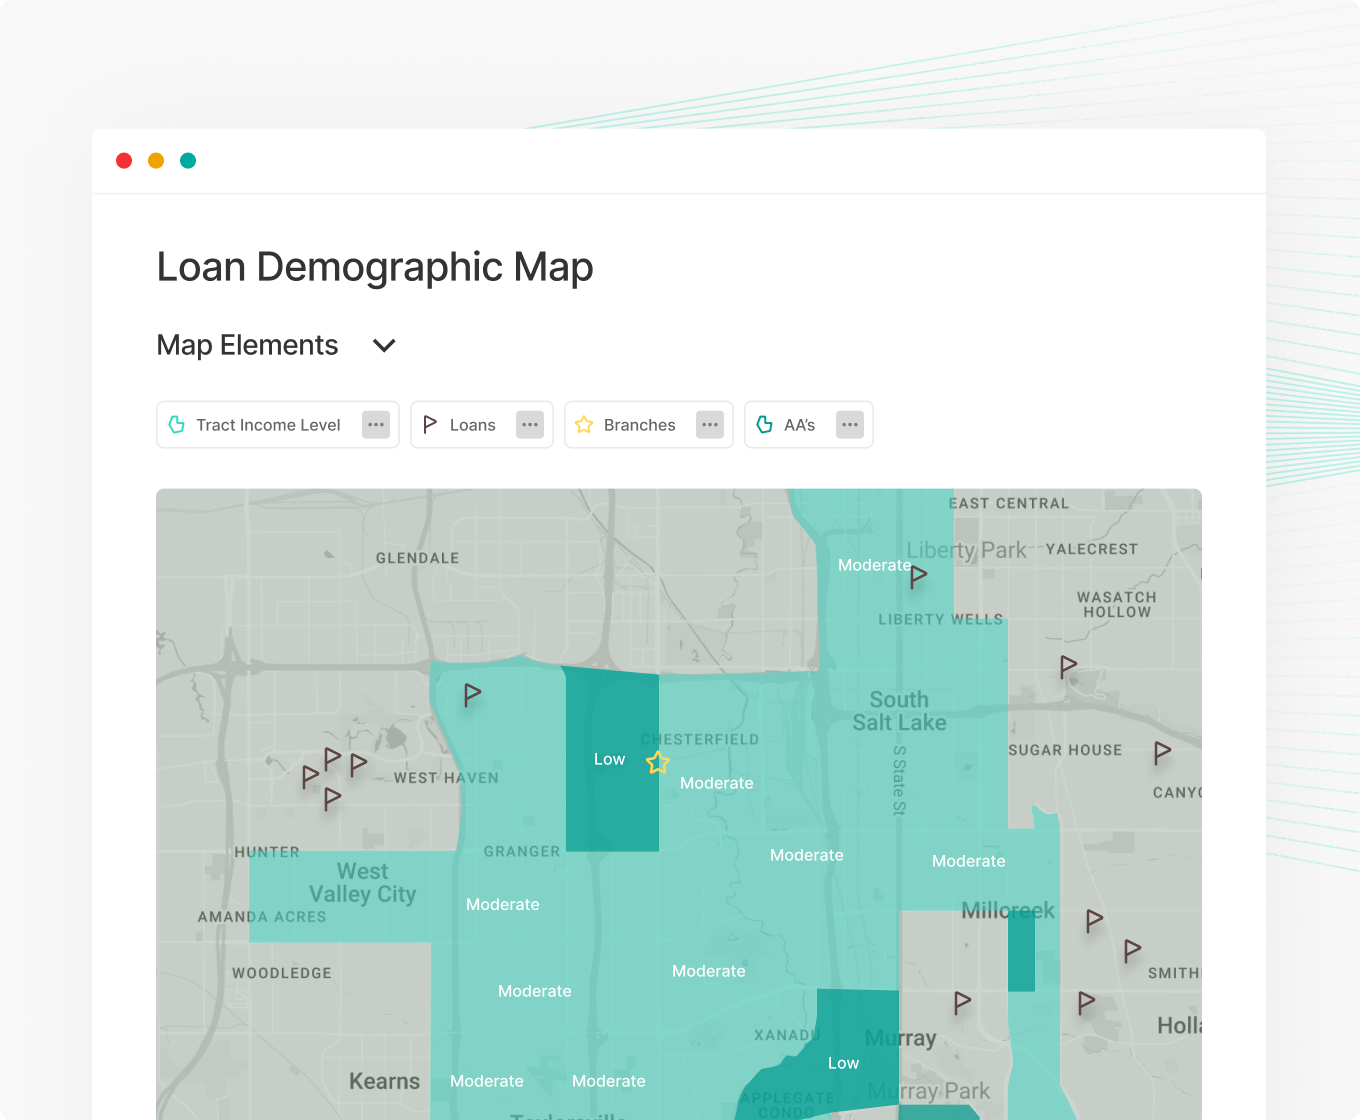
Task: Click the loan flag near Liberty Park
Action: click(x=918, y=576)
